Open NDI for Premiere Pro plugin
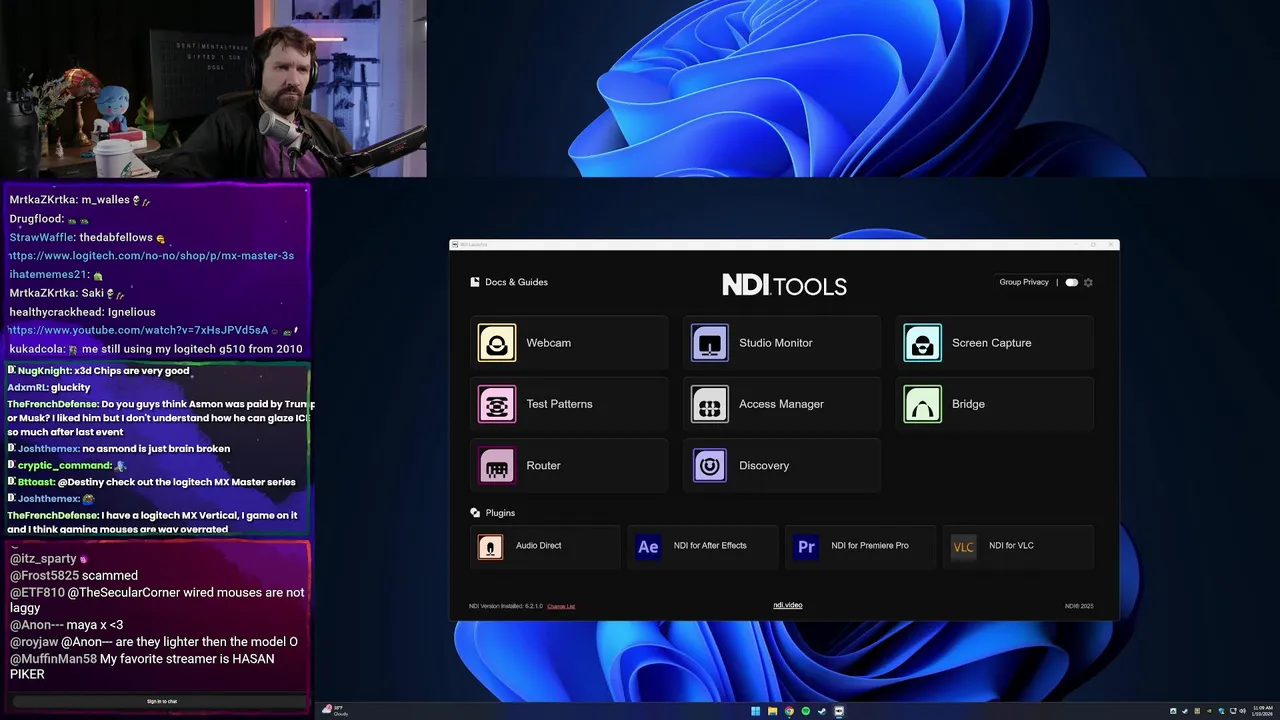1280x720 pixels. coord(860,546)
